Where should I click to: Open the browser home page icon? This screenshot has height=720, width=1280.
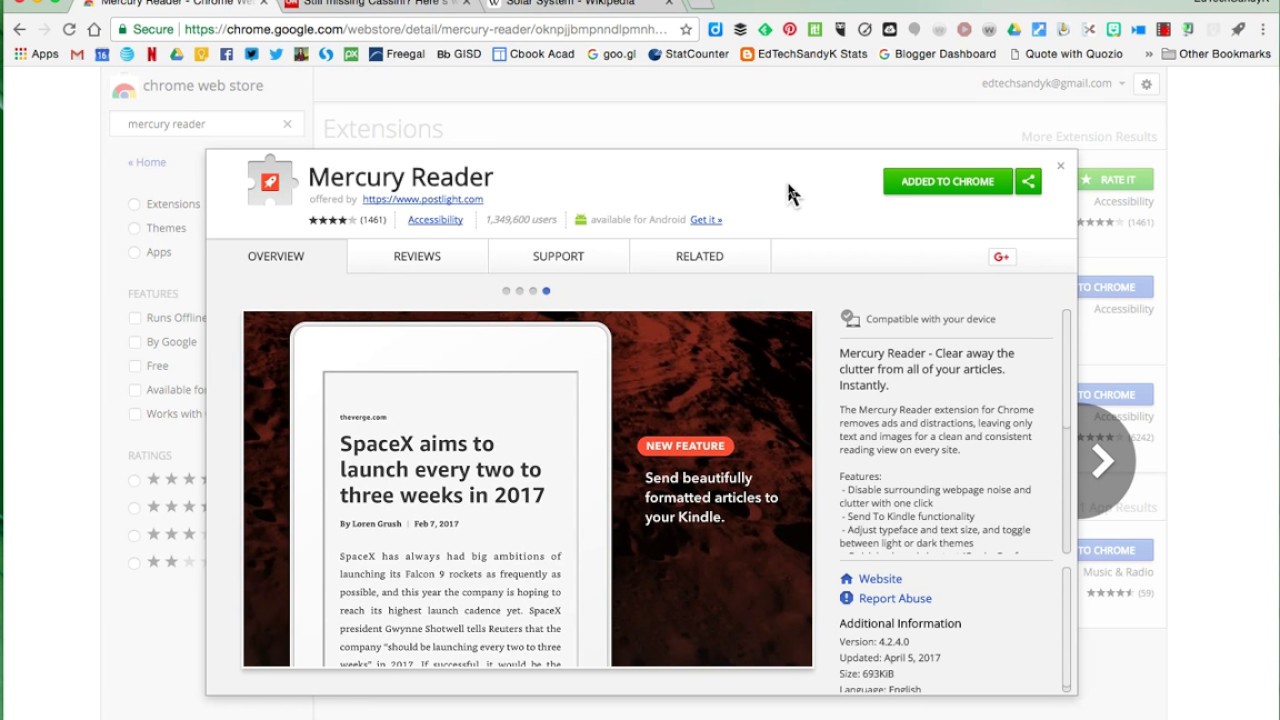coord(94,30)
